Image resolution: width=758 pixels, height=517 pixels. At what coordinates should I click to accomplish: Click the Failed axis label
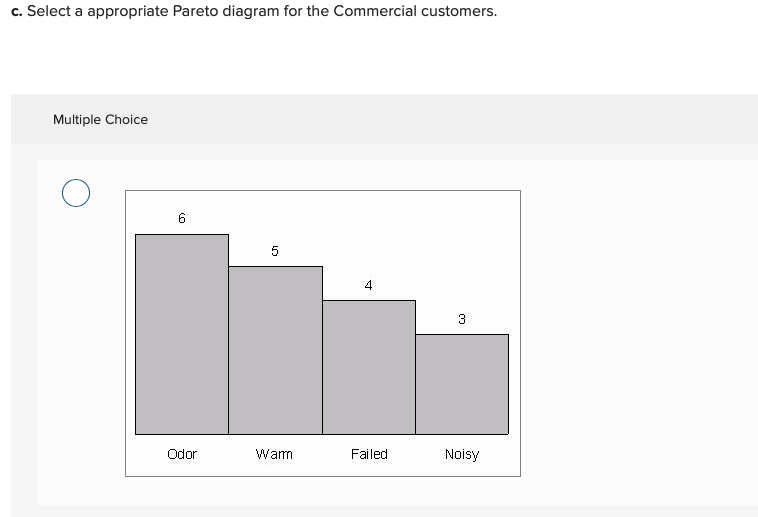pos(369,454)
